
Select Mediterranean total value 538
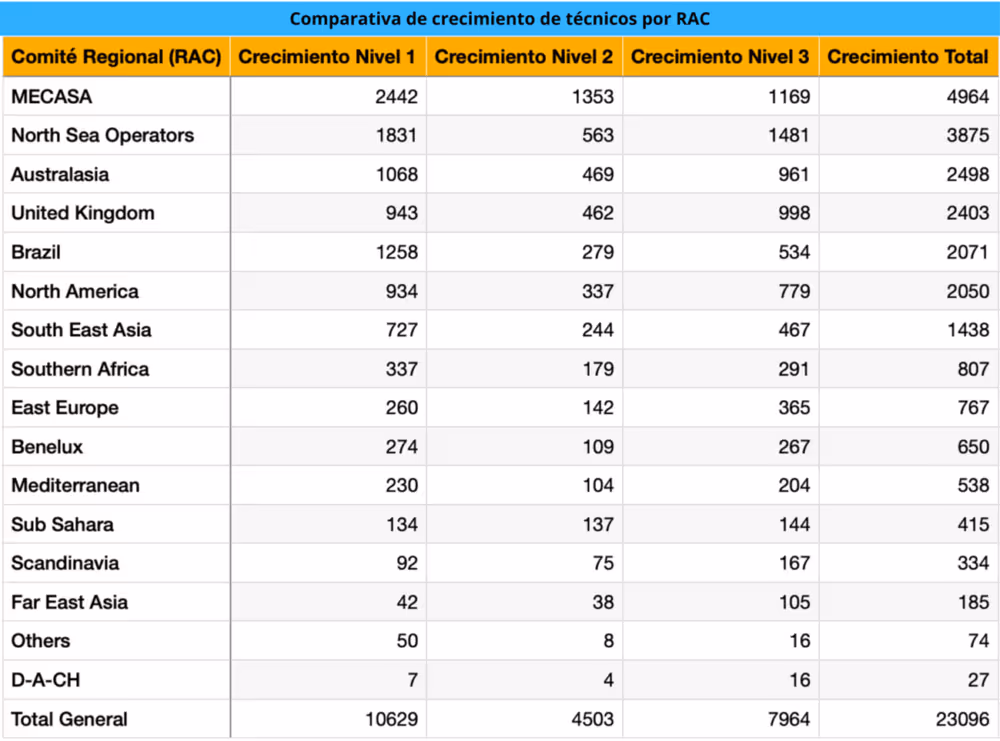(973, 485)
